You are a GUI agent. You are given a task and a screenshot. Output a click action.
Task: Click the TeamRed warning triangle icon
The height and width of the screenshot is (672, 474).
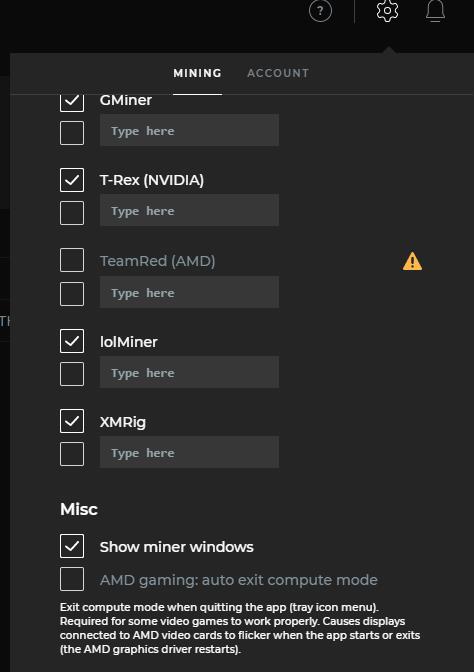pos(412,261)
